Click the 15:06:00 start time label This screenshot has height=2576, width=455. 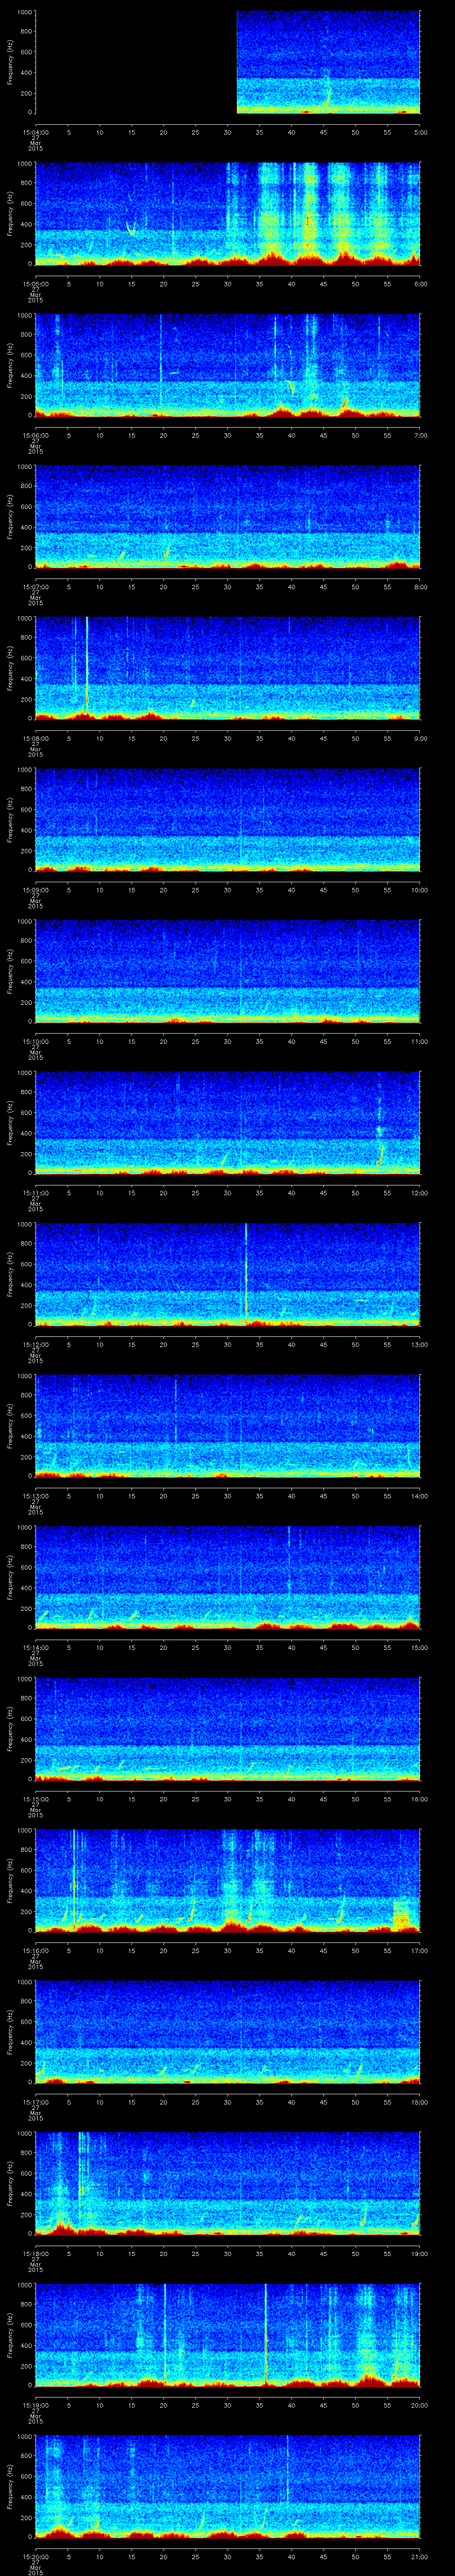click(x=36, y=435)
